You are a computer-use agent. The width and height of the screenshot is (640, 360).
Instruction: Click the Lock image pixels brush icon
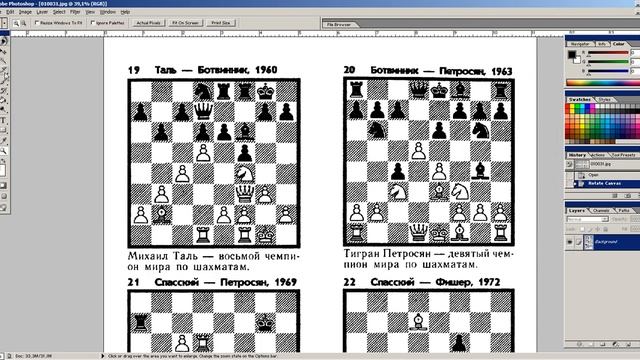pyautogui.click(x=589, y=229)
